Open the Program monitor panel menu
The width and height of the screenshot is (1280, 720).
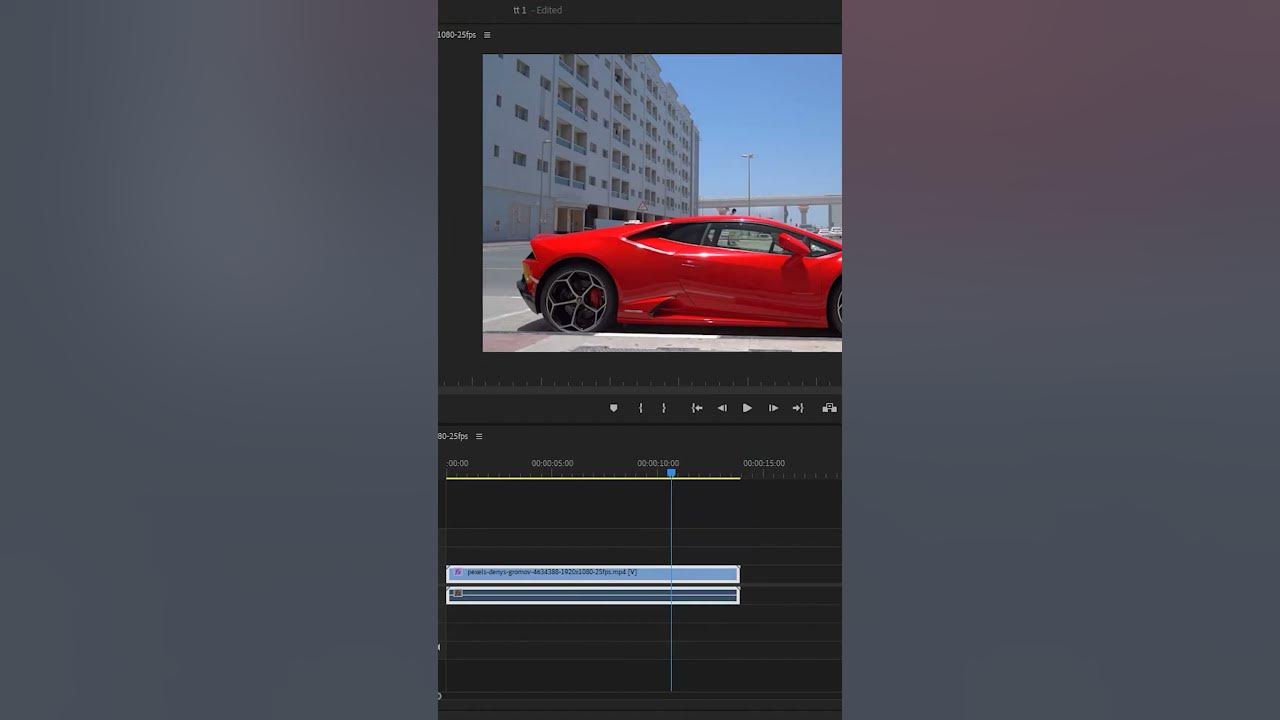(487, 35)
